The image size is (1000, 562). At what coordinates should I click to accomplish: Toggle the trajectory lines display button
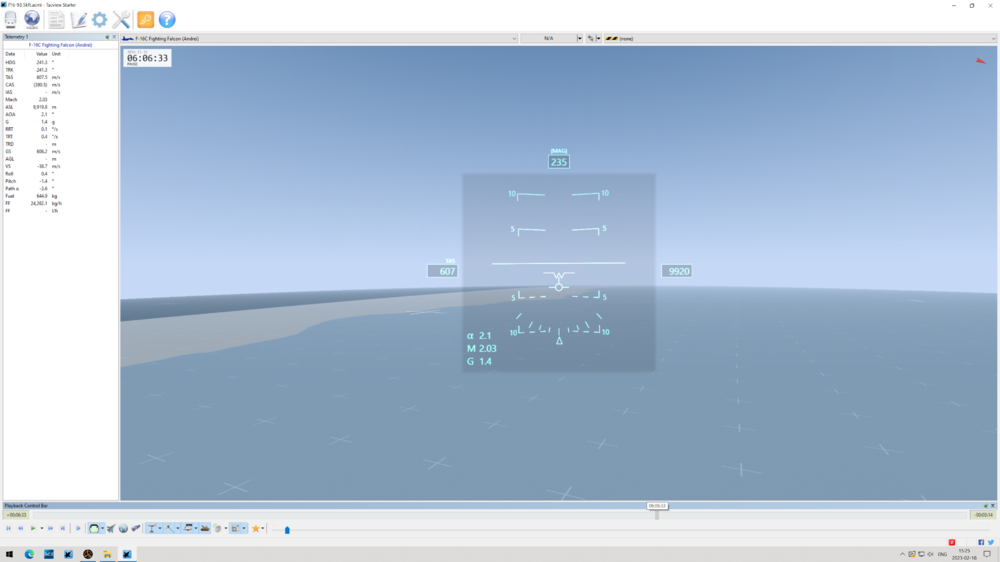[169, 528]
